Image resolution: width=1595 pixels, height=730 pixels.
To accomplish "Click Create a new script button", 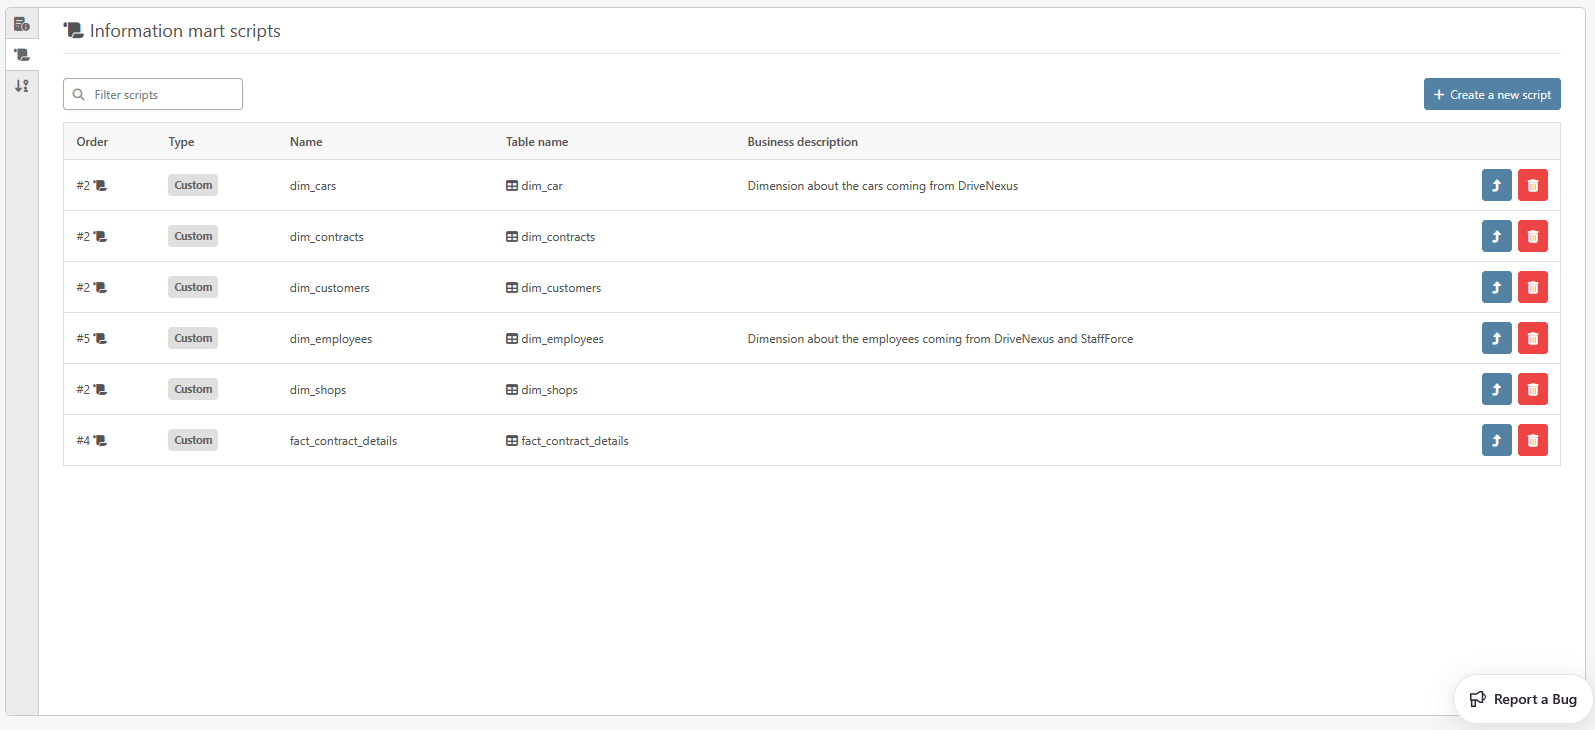I will (1491, 95).
